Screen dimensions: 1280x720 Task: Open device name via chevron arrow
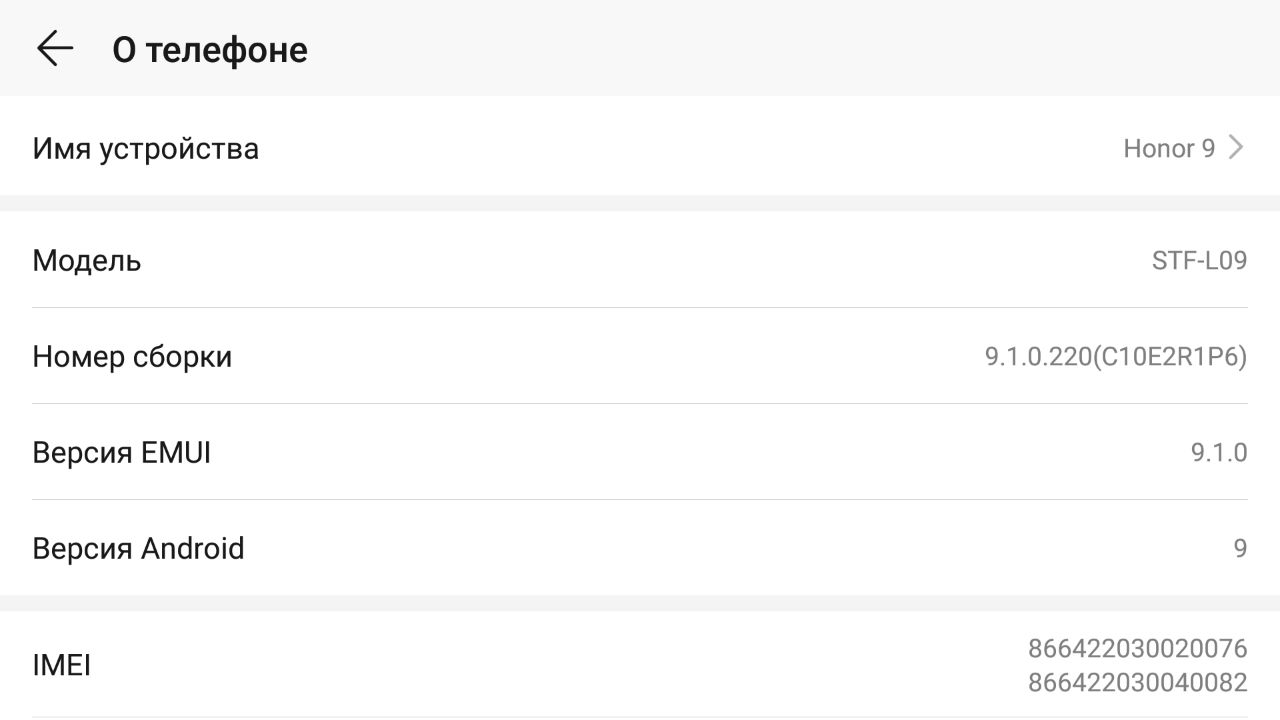pos(1236,148)
